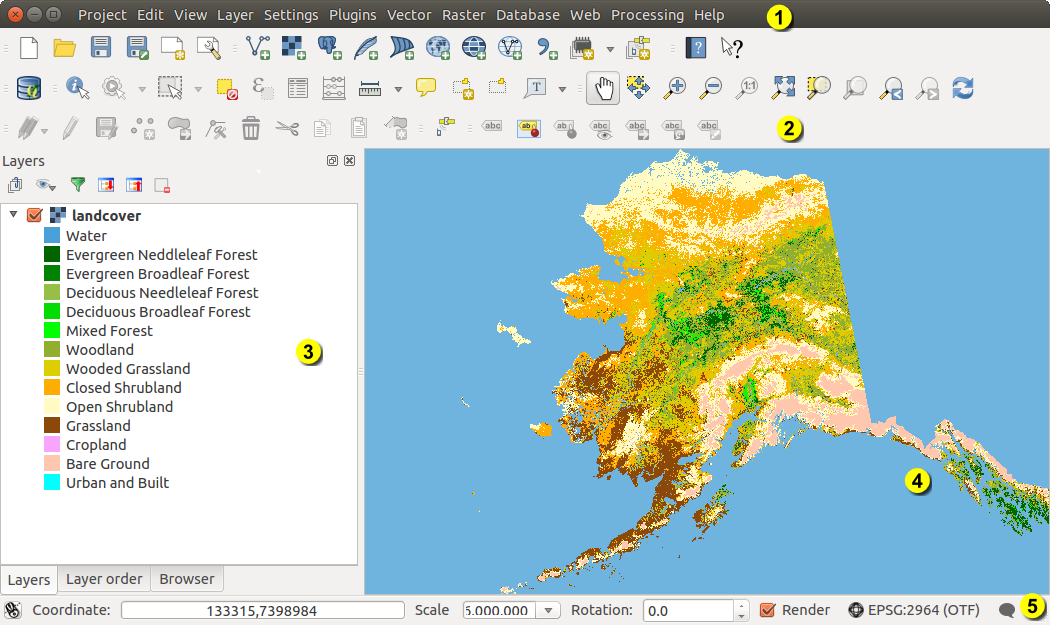Click the New Project blank page icon
This screenshot has height=625, width=1050.
(x=29, y=47)
